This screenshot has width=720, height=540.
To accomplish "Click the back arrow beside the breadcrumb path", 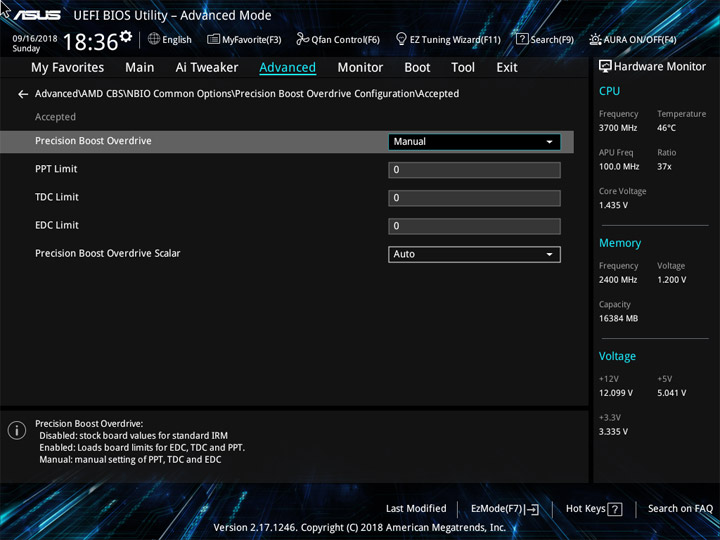I will click(x=22, y=94).
